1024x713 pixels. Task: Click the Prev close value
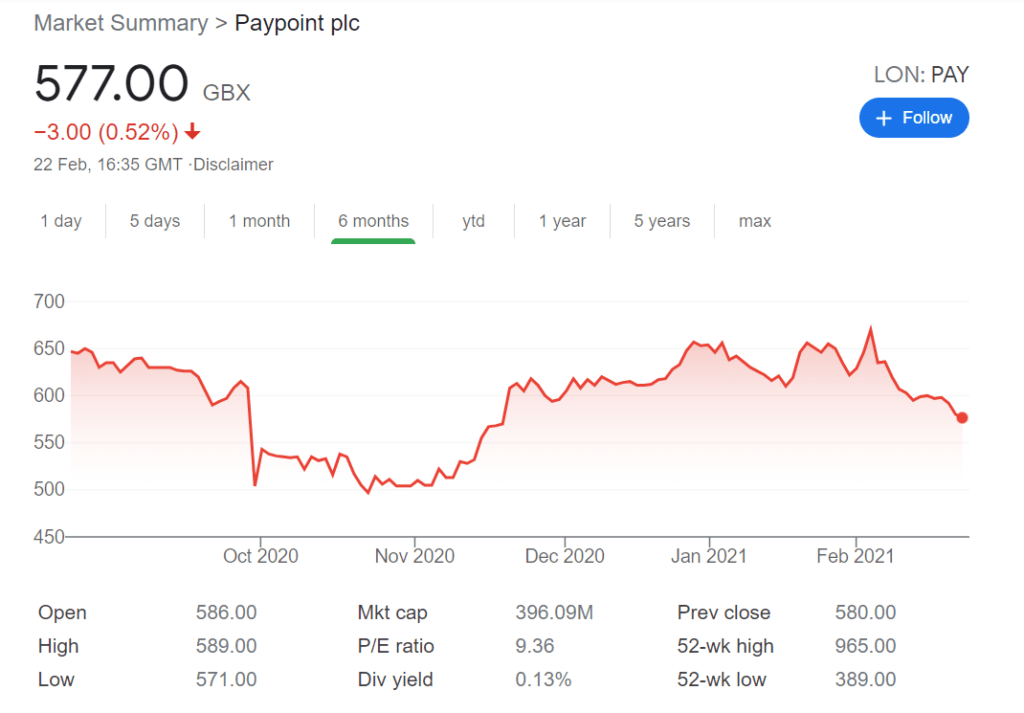866,612
